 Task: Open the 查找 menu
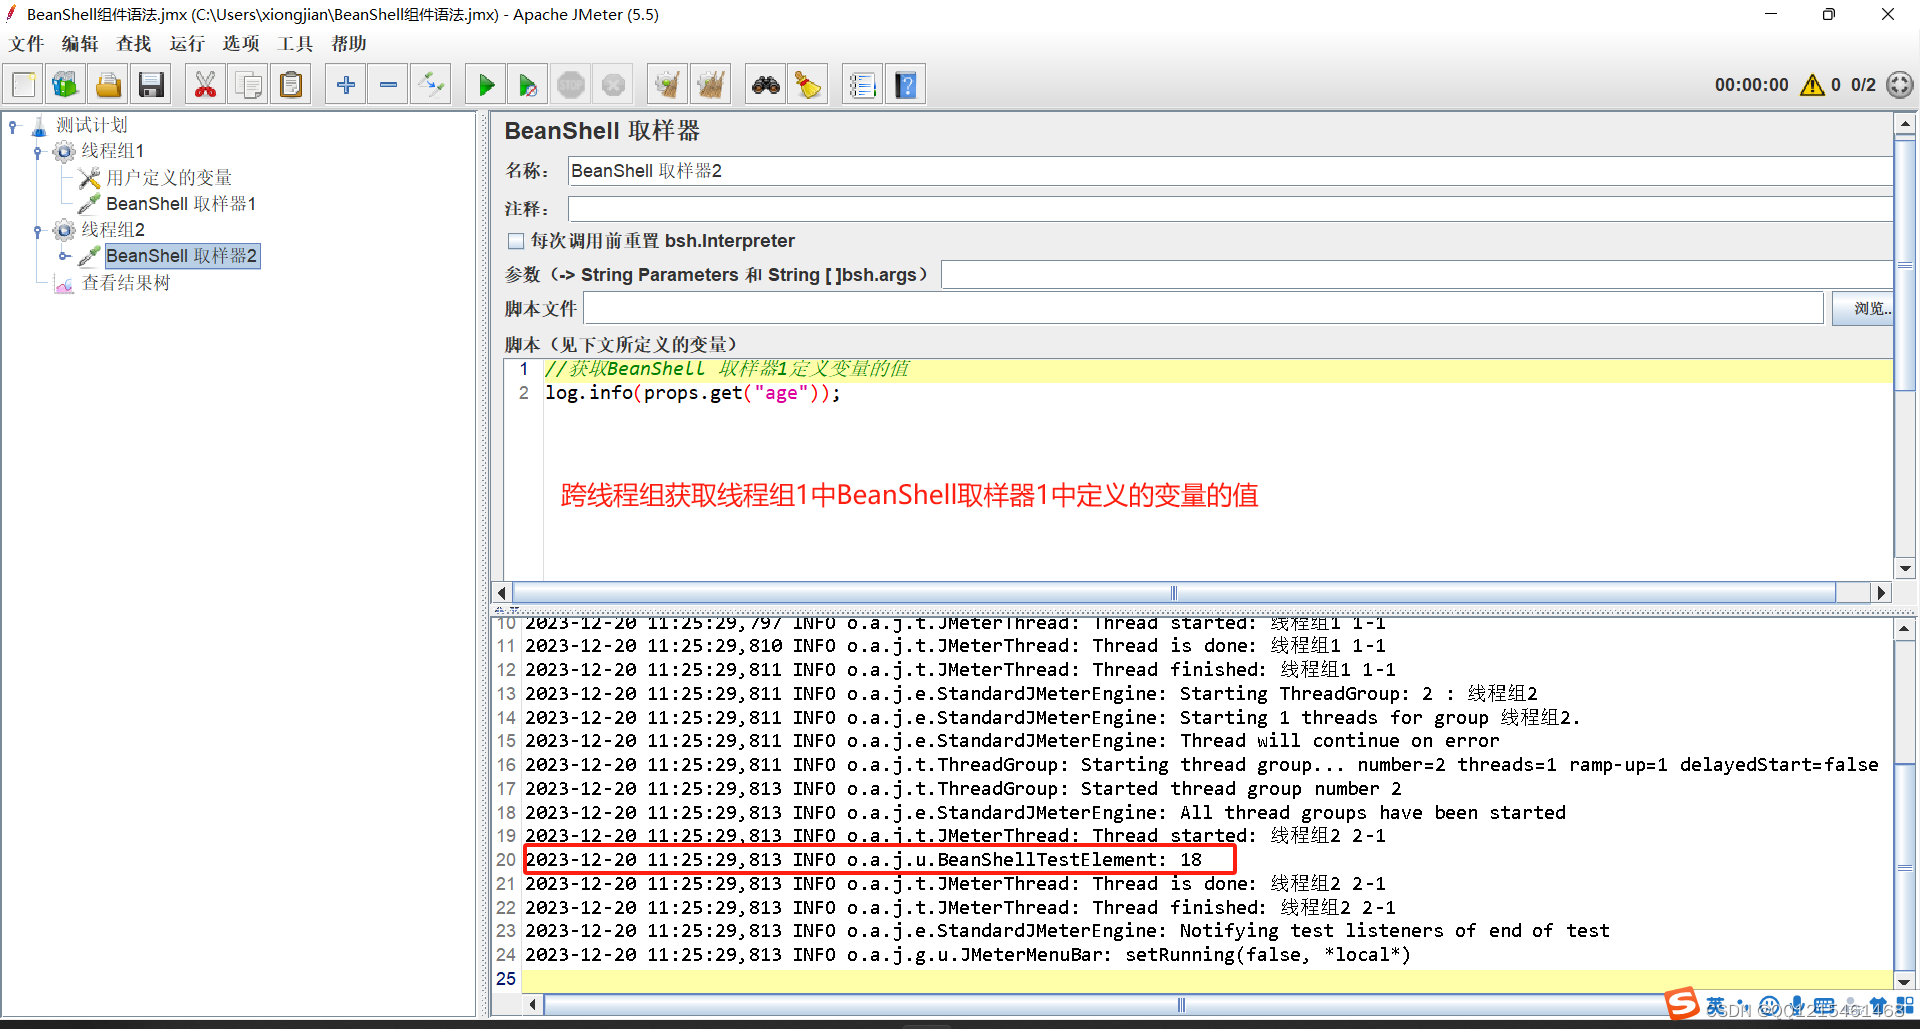[133, 44]
